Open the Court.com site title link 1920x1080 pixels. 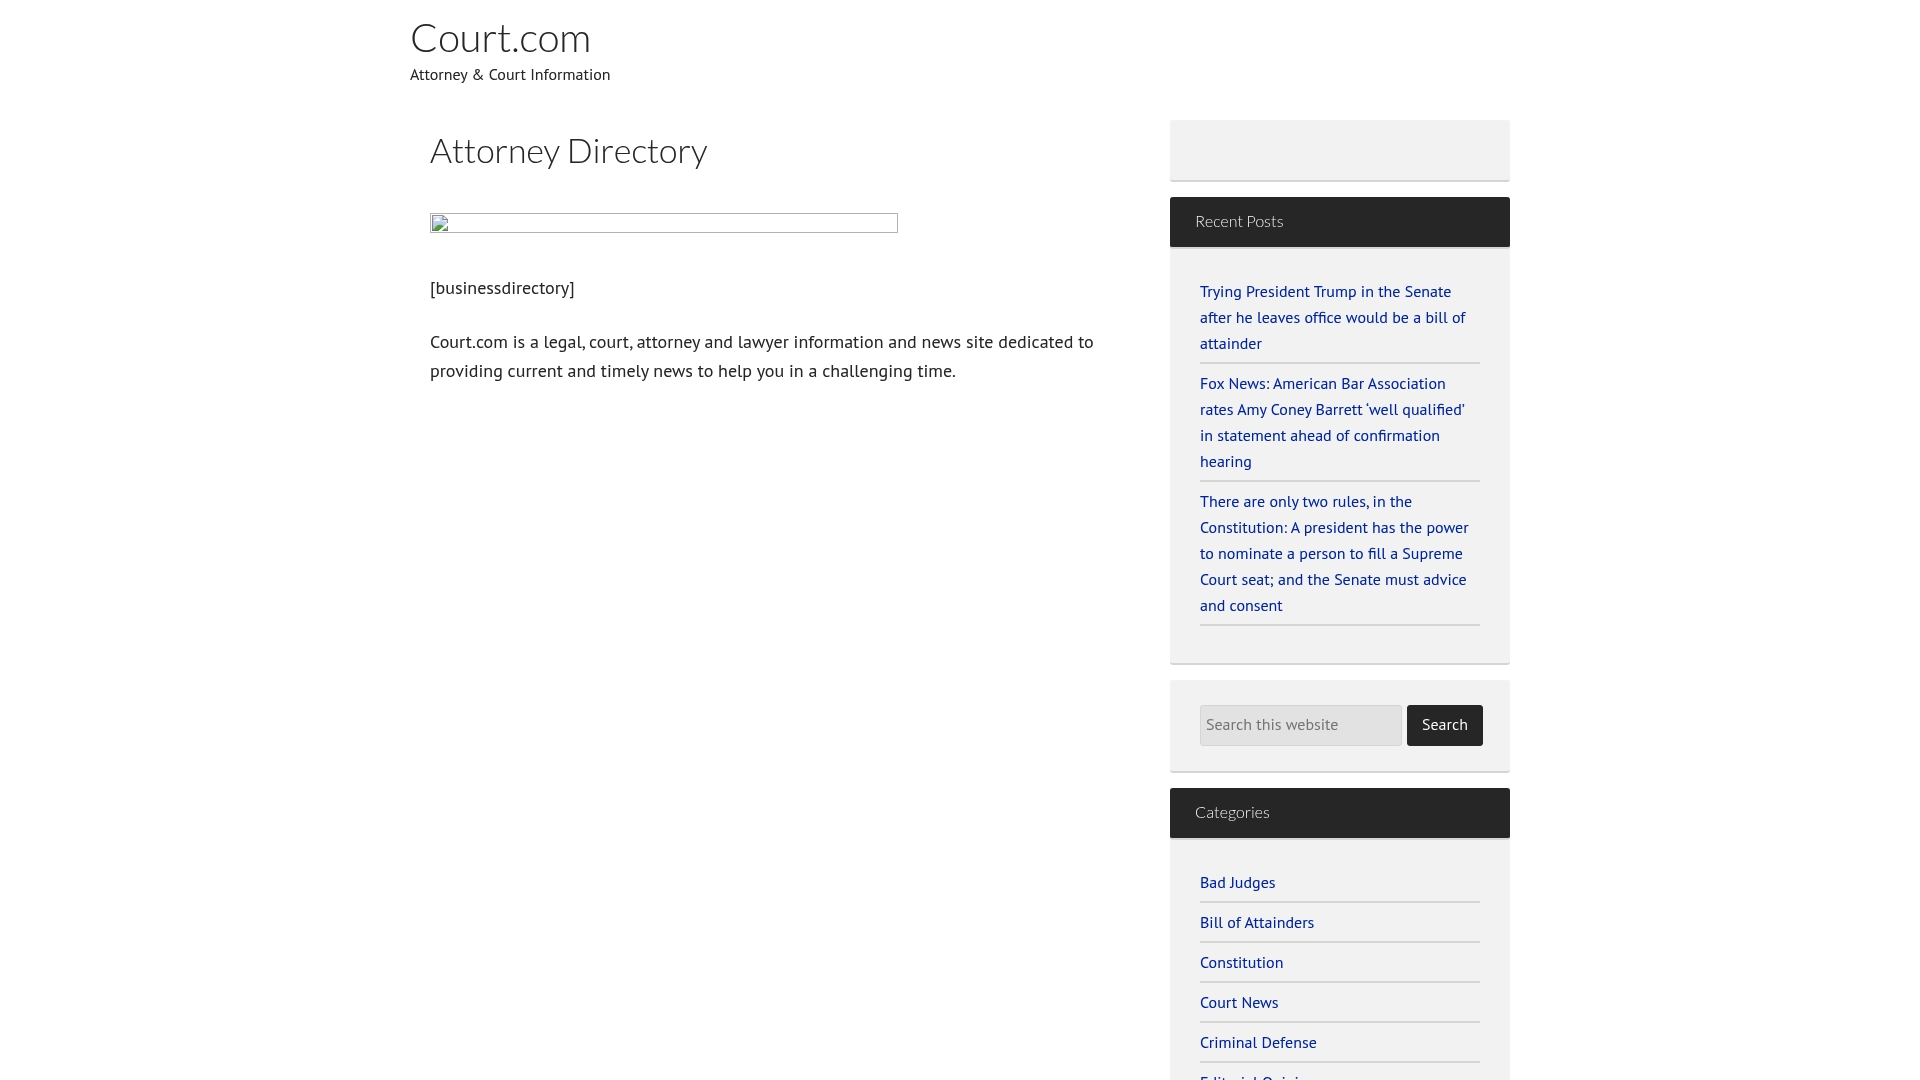pos(500,39)
